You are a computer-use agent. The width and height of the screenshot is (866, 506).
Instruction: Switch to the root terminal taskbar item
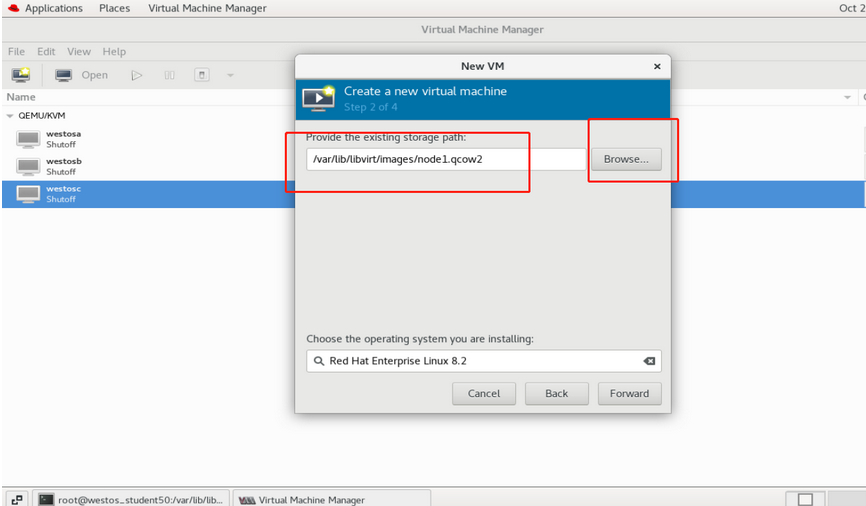pos(131,499)
